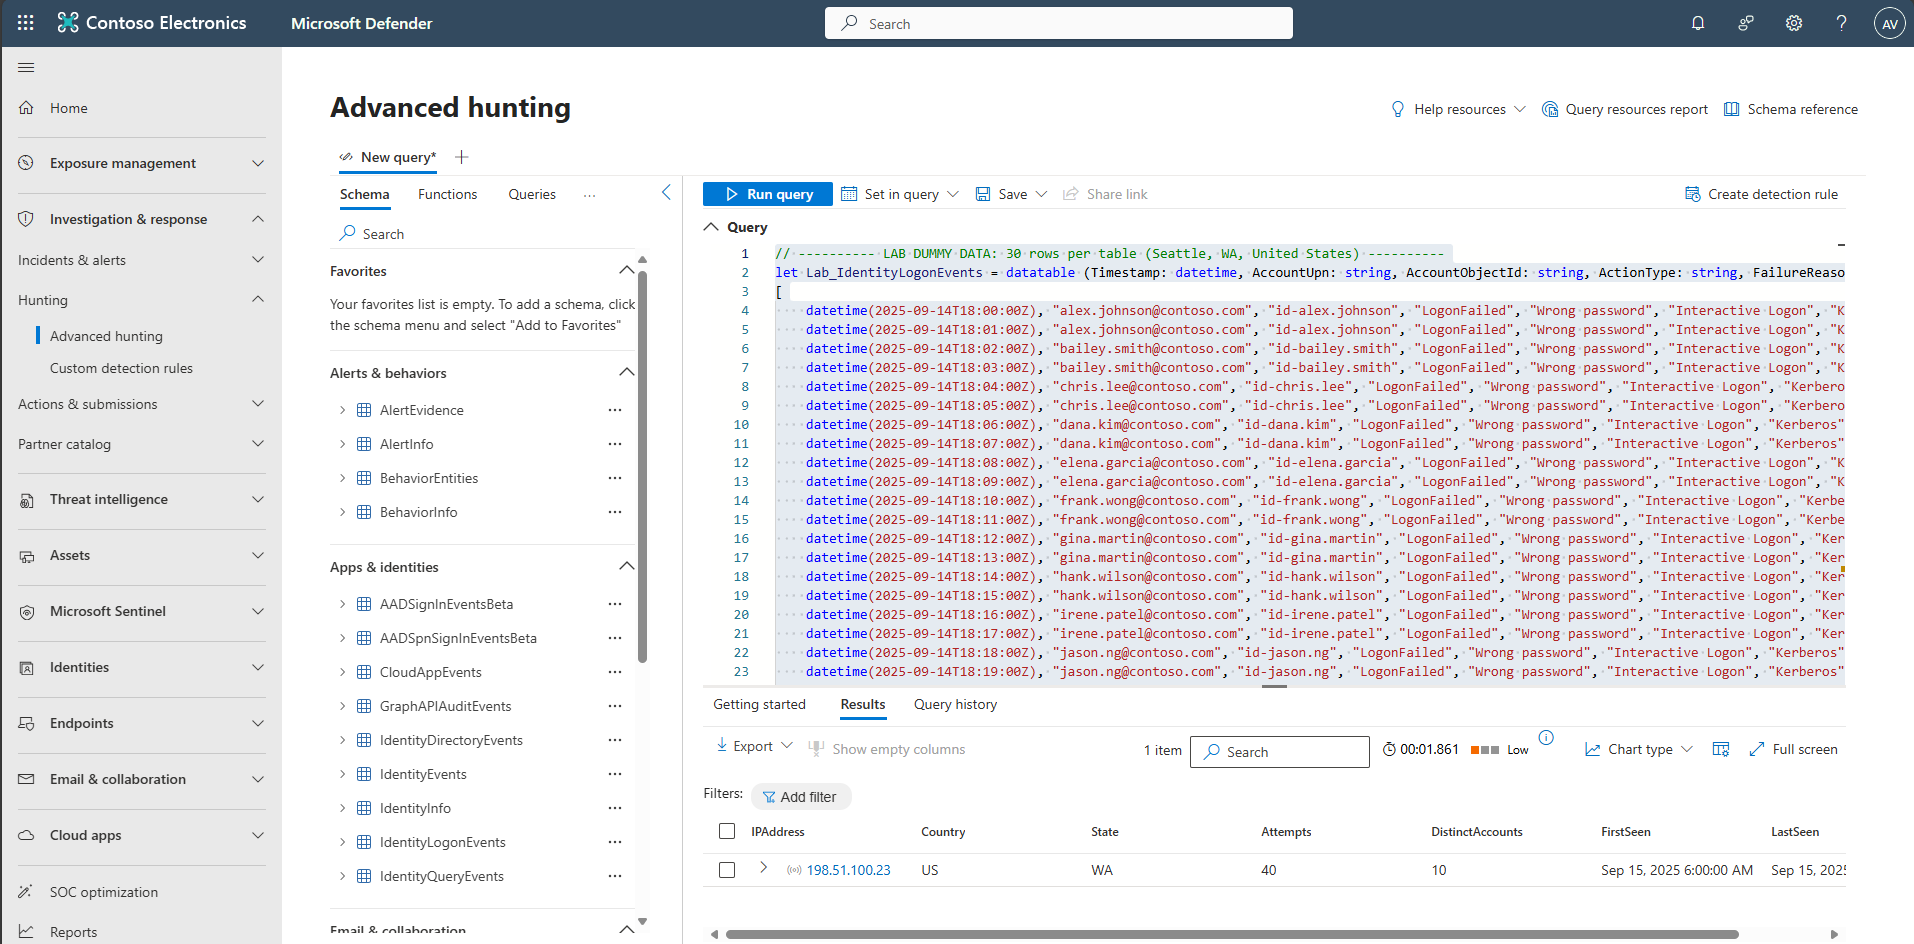Open the app launcher waffle icon
This screenshot has width=1914, height=944.
pos(26,23)
